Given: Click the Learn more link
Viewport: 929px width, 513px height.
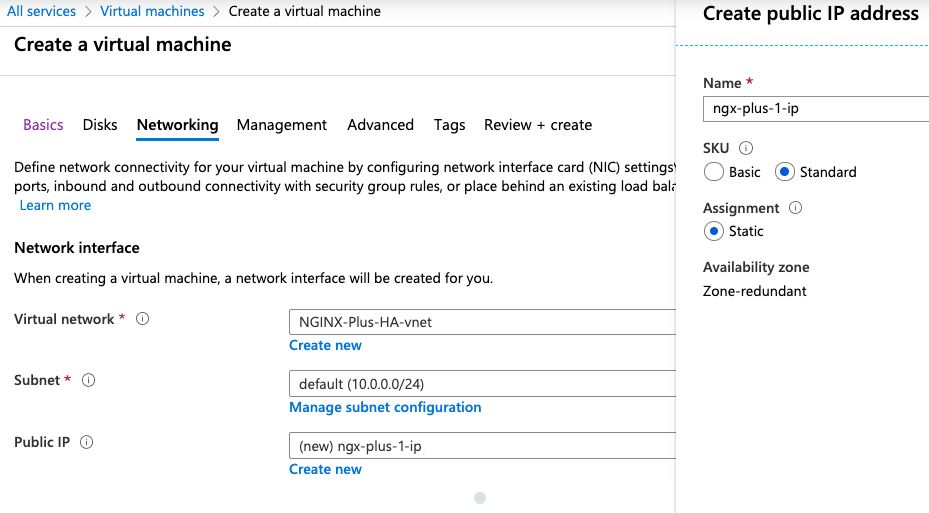Looking at the screenshot, I should [x=55, y=206].
